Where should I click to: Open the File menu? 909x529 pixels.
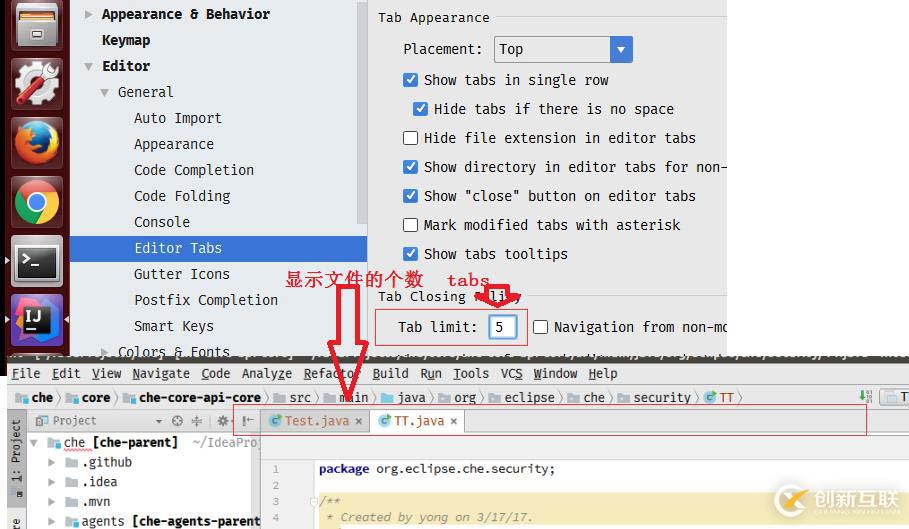tap(26, 374)
